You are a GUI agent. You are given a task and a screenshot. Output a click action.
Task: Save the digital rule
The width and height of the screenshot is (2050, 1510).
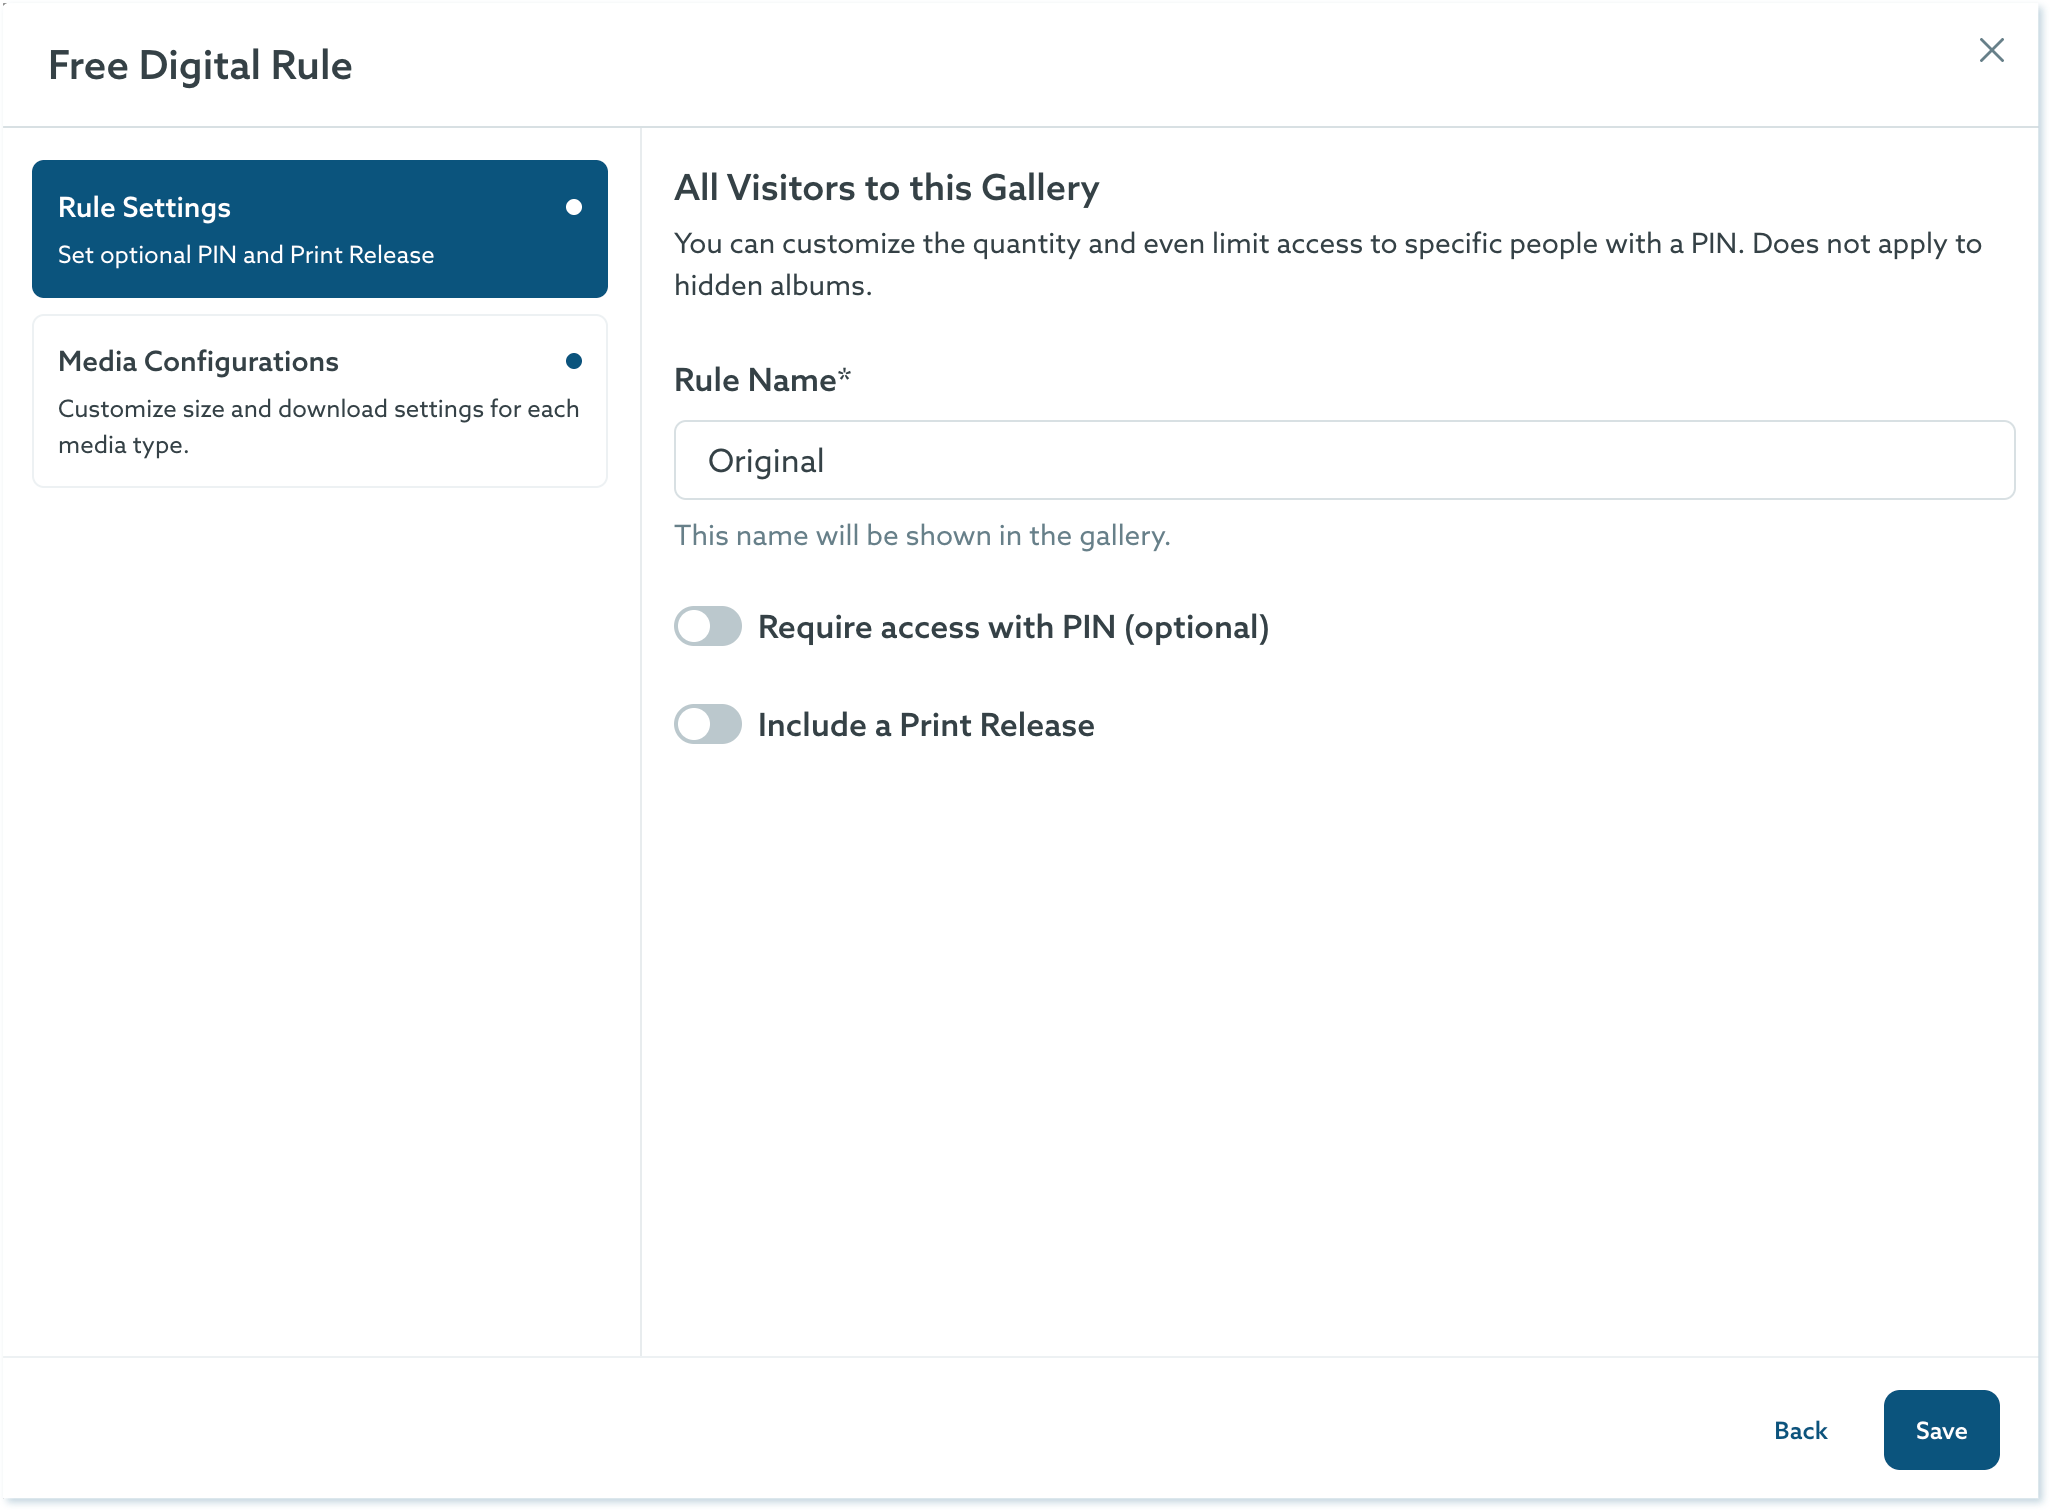[1941, 1431]
